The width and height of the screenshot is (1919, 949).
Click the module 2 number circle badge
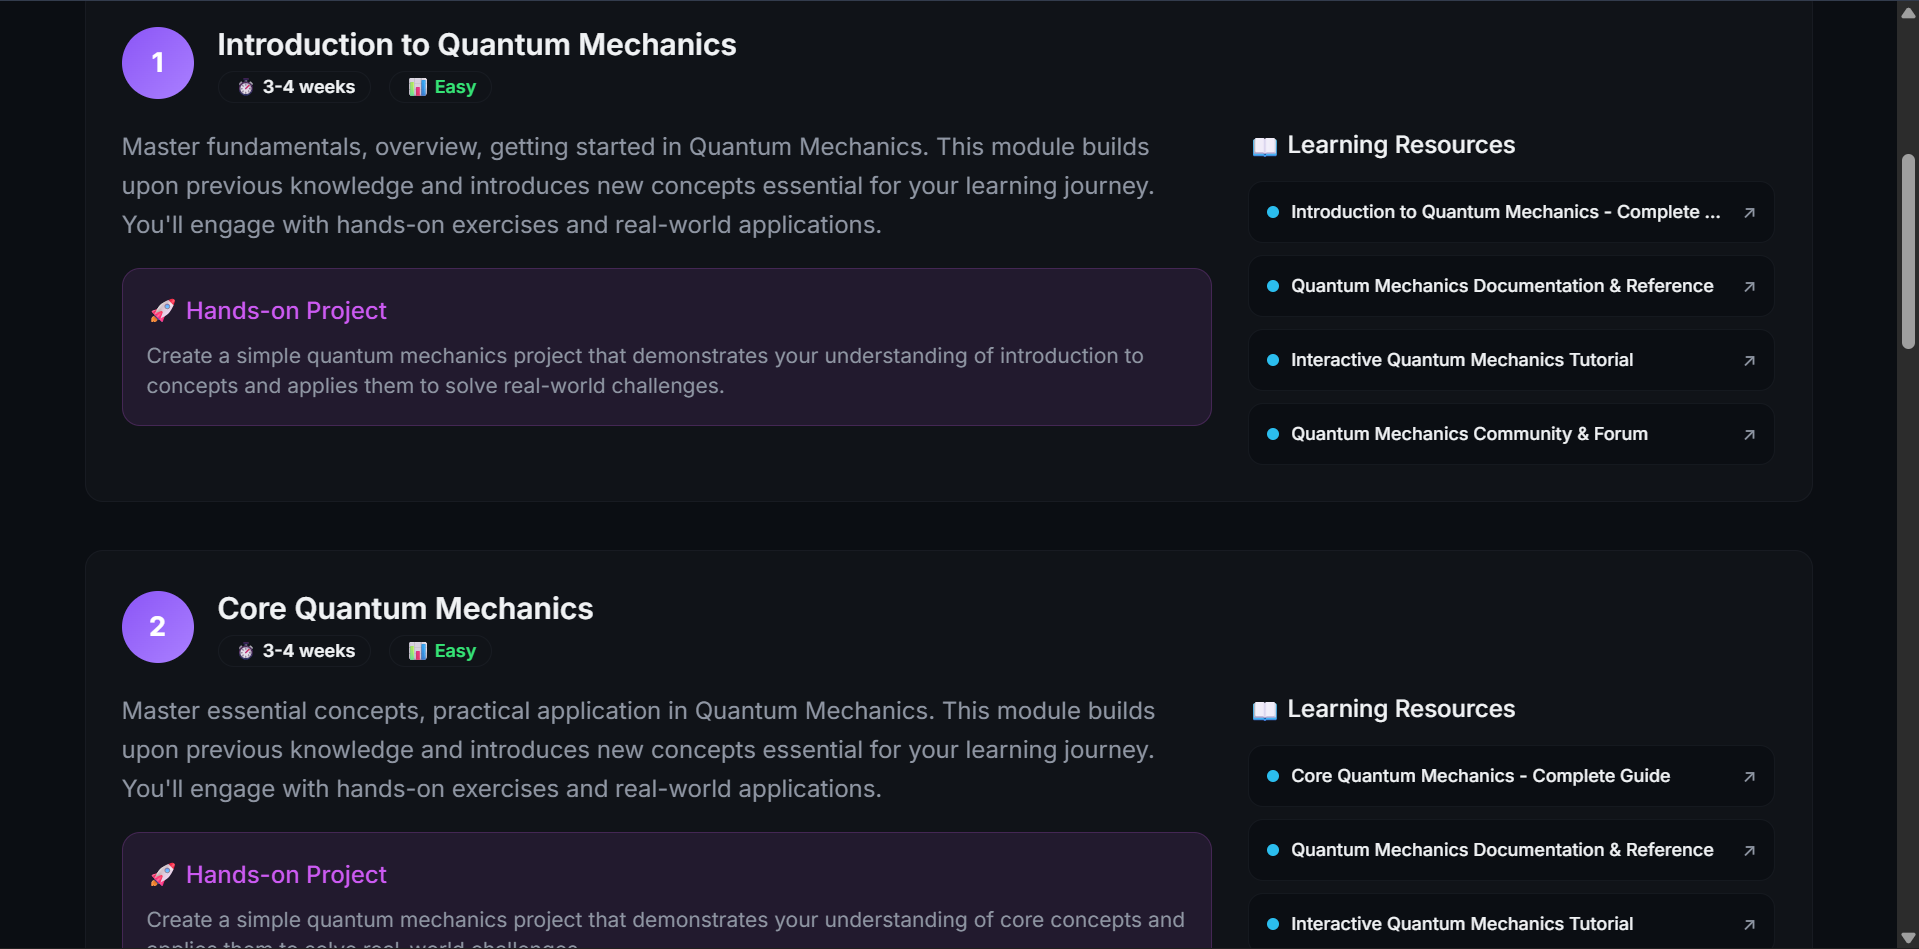158,627
